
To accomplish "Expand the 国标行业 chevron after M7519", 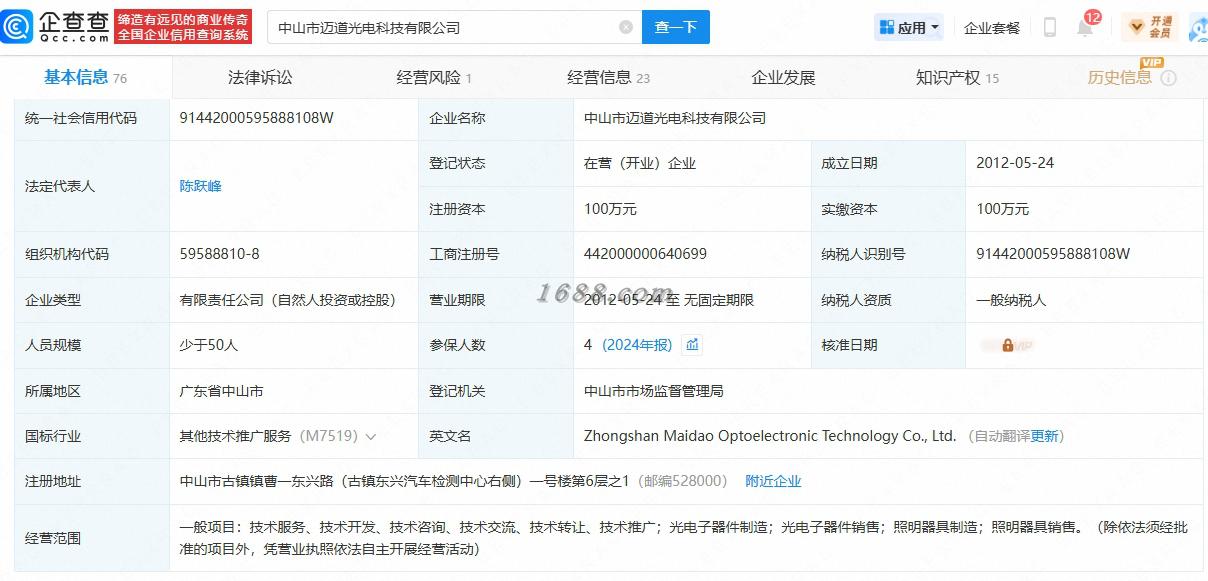I will 371,437.
